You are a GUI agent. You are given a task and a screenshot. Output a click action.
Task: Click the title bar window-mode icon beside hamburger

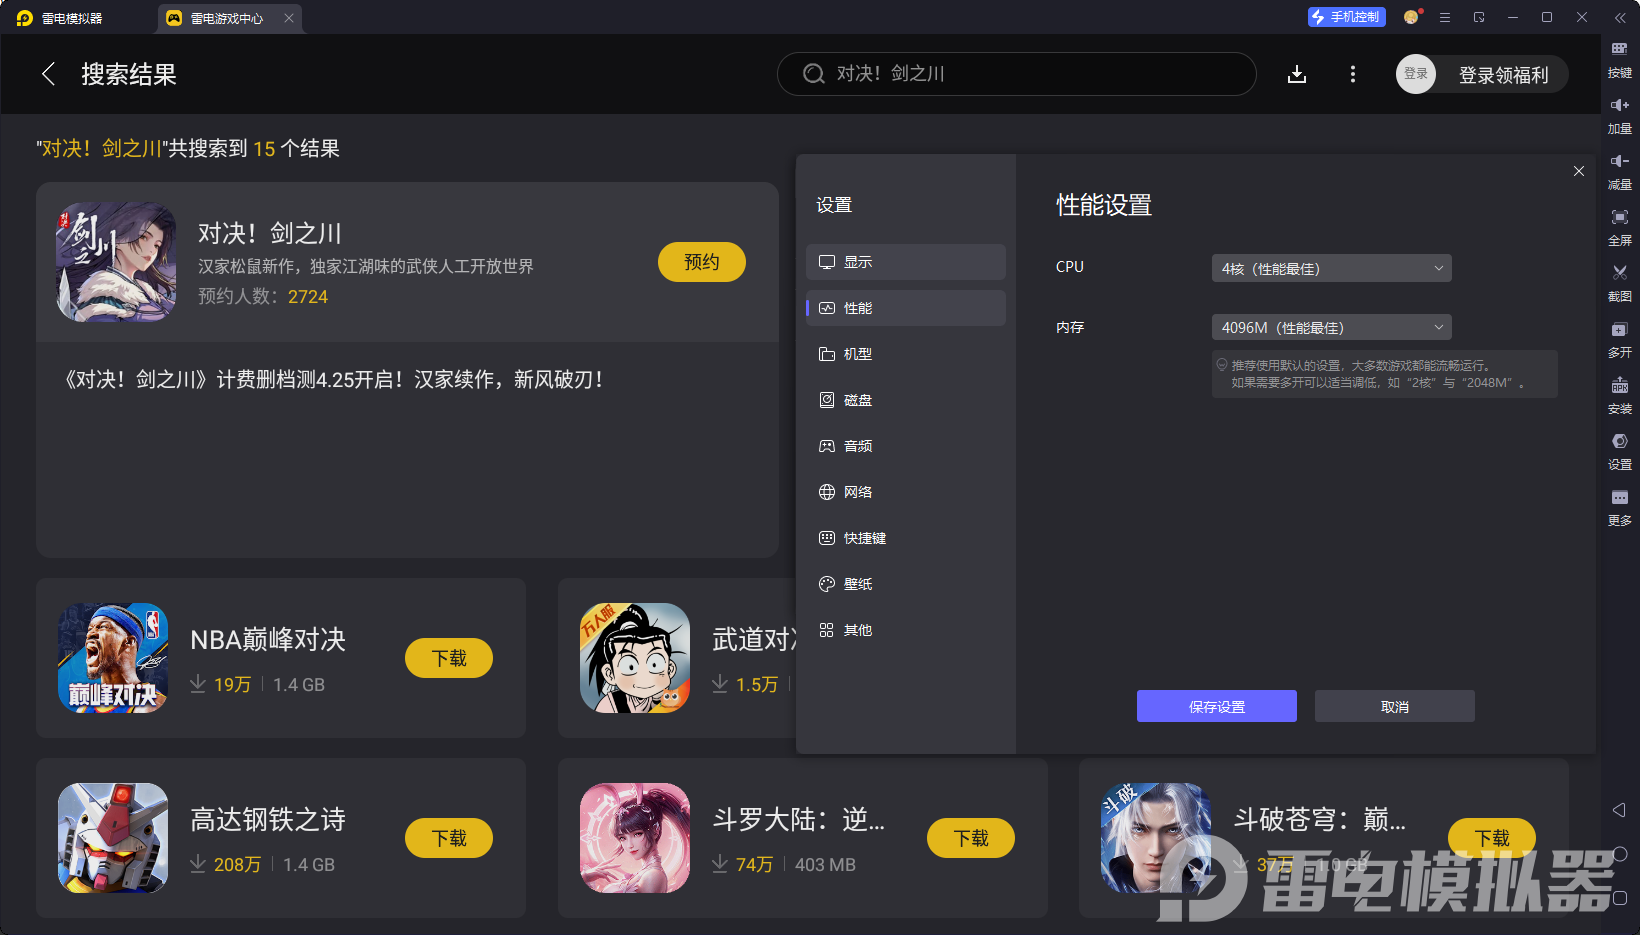[1479, 17]
